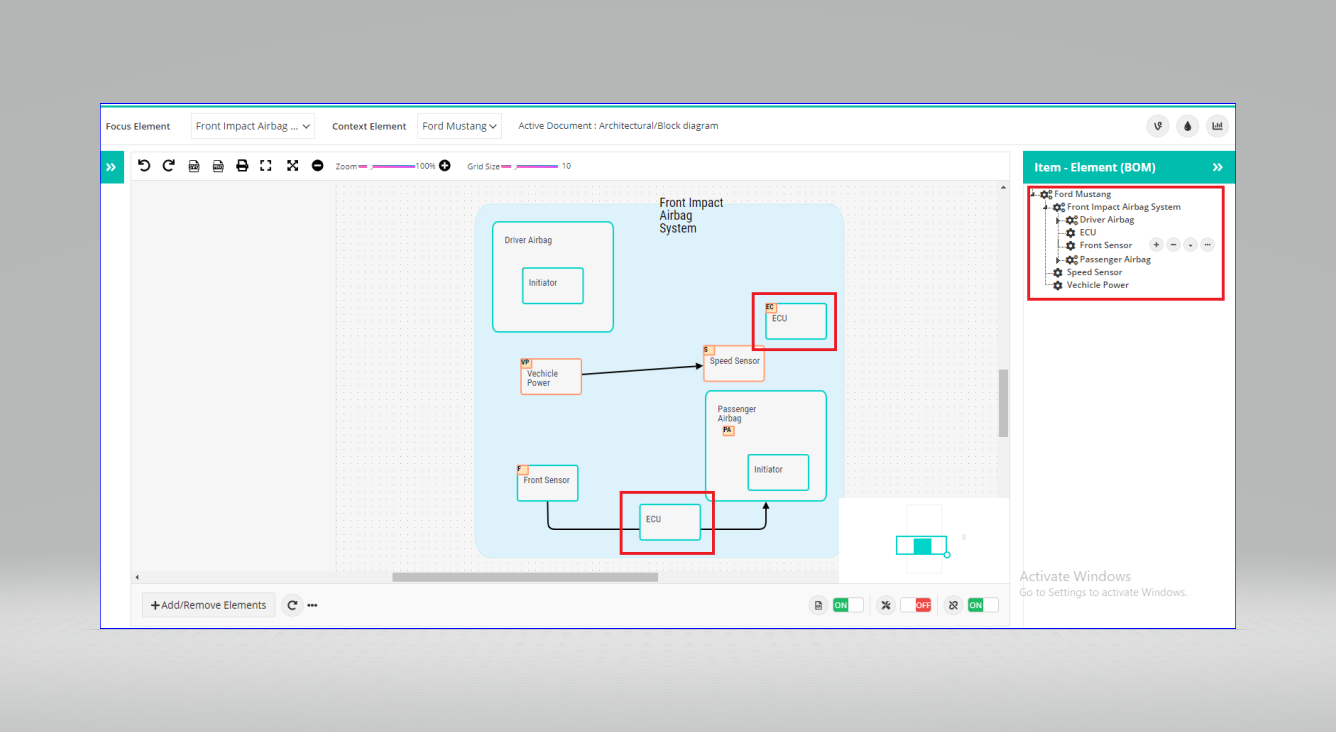Select the Driver Airbag block
Screen dimensions: 1336x732
tap(553, 277)
